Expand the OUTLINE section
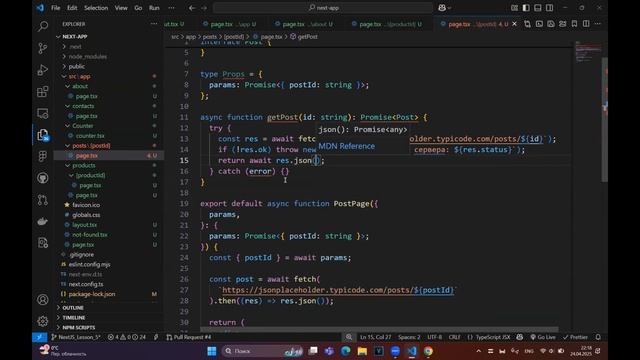The width and height of the screenshot is (640, 360). tap(73, 307)
